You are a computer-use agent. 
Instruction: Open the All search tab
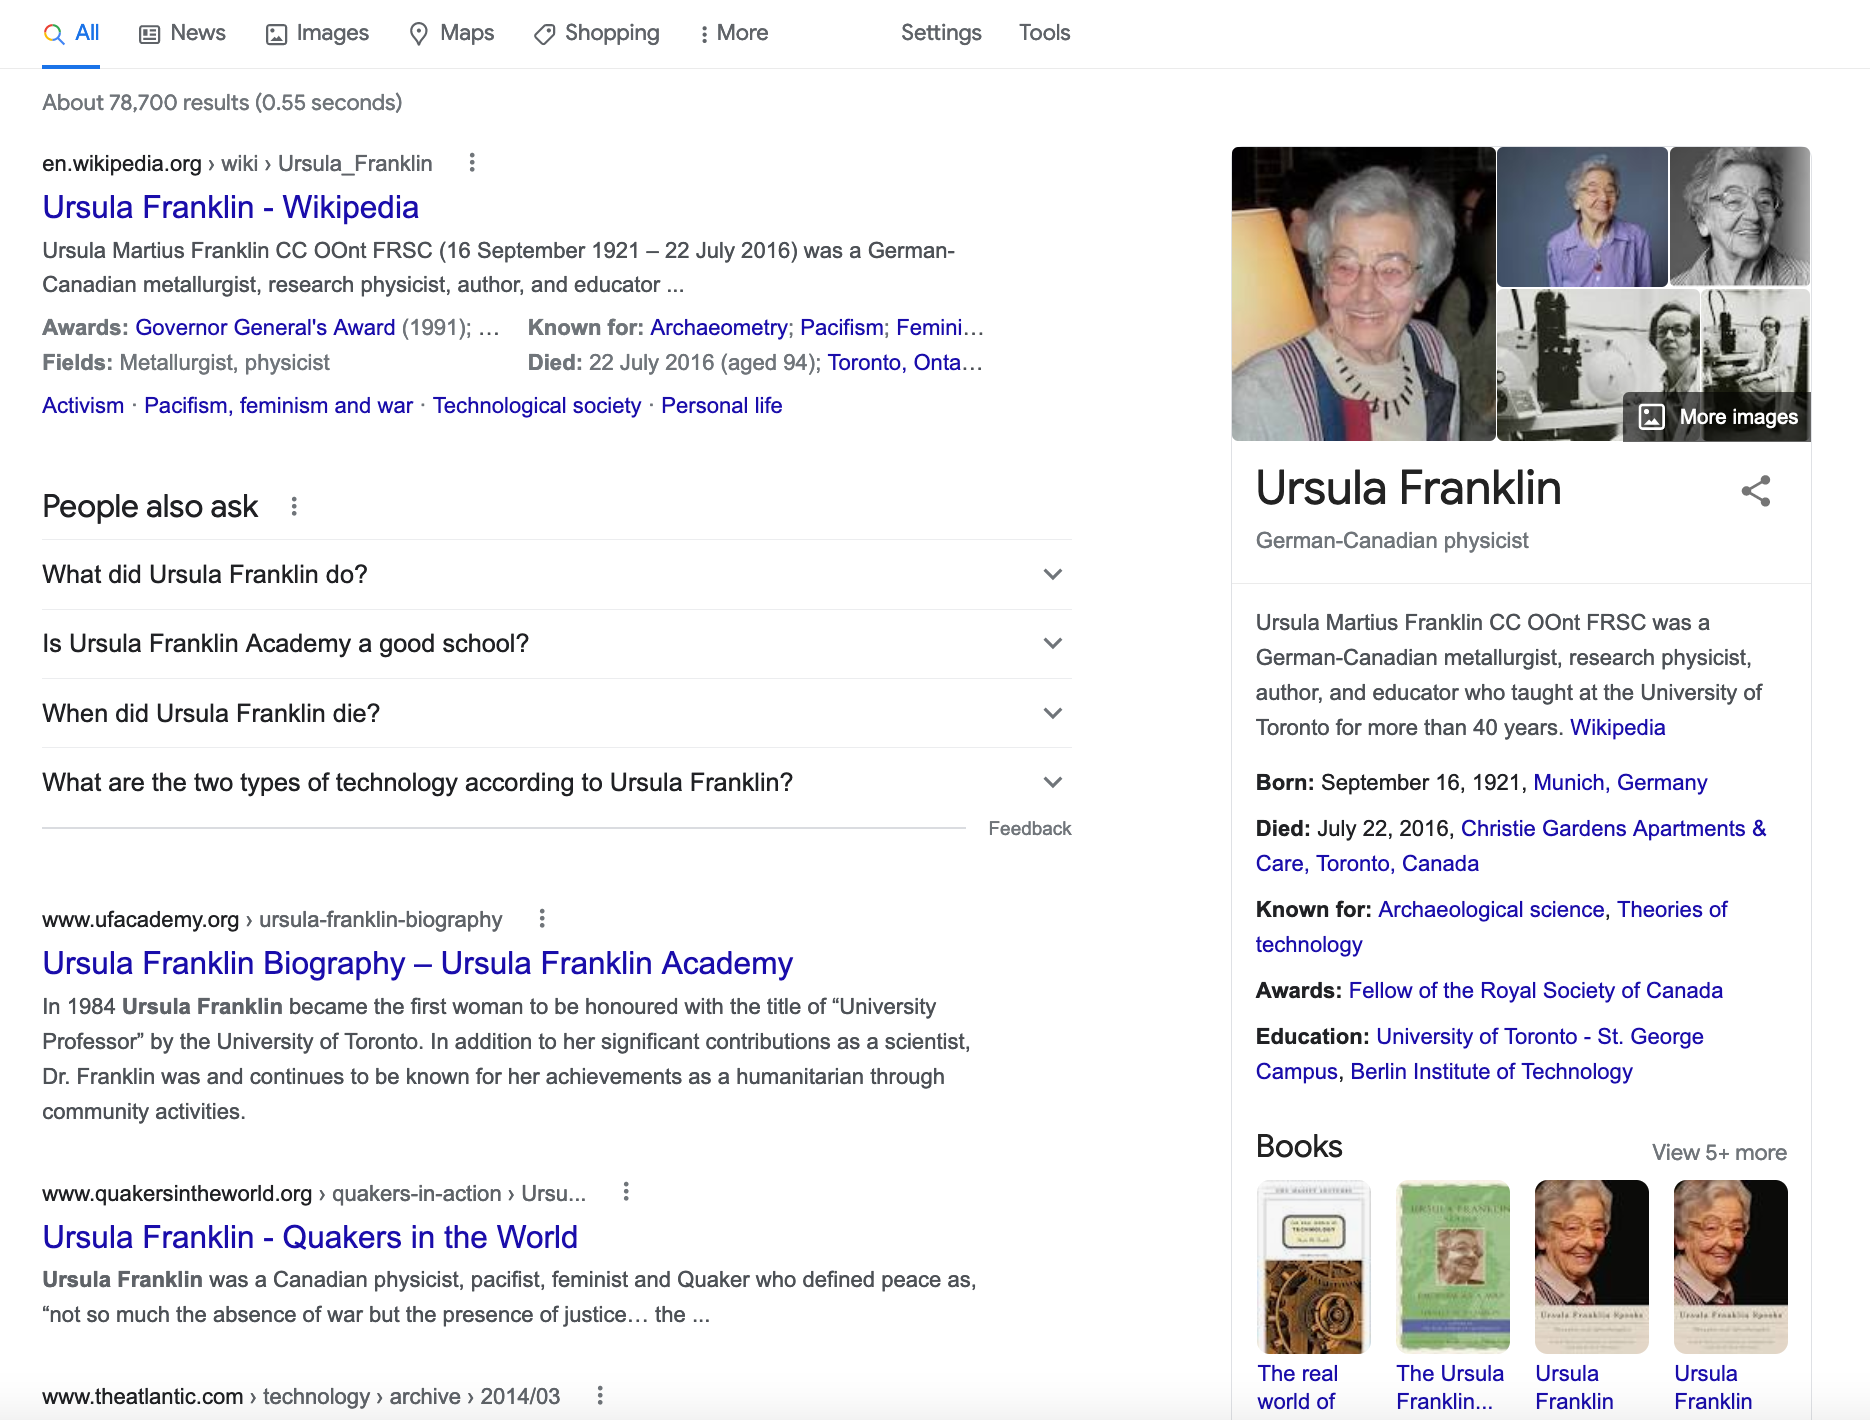(71, 33)
